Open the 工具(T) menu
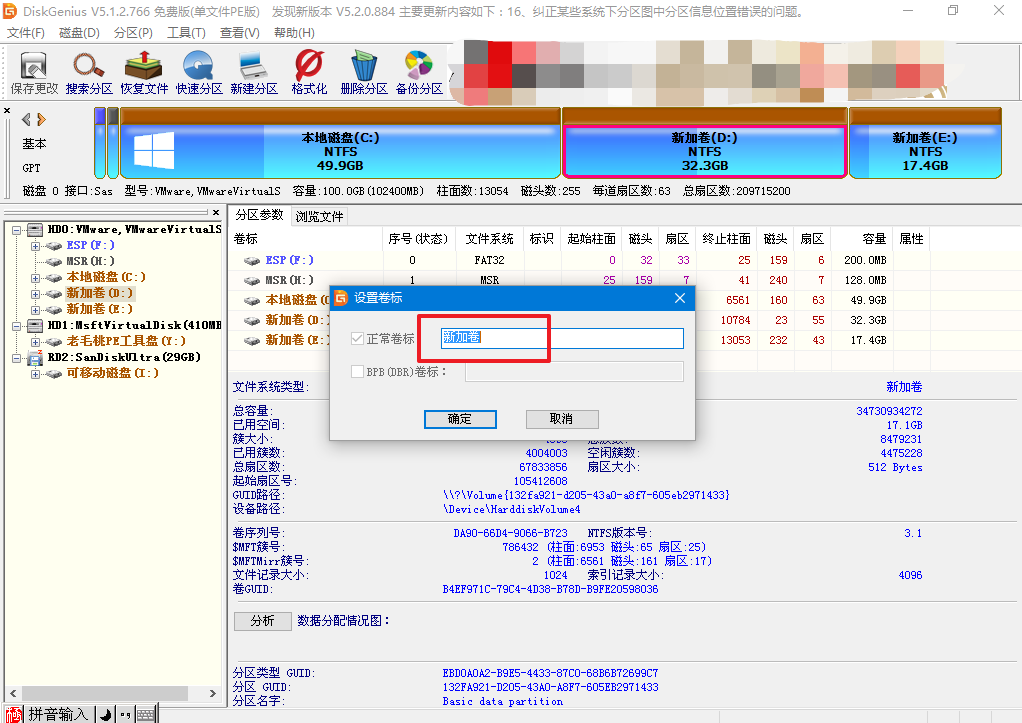 click(186, 33)
